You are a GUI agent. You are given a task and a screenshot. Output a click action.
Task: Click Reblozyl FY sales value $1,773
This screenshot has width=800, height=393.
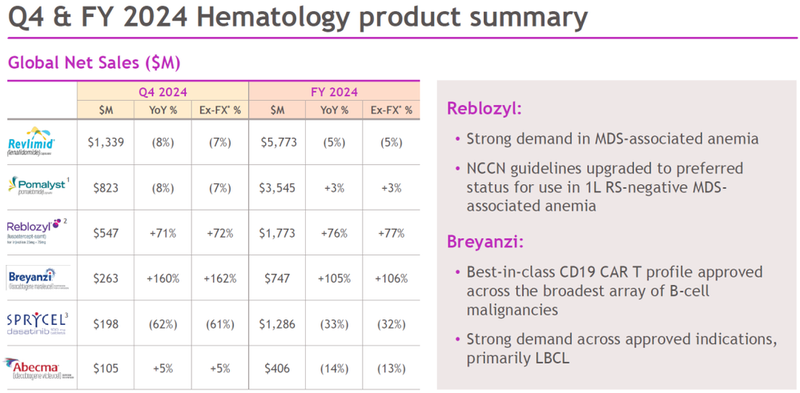277,234
